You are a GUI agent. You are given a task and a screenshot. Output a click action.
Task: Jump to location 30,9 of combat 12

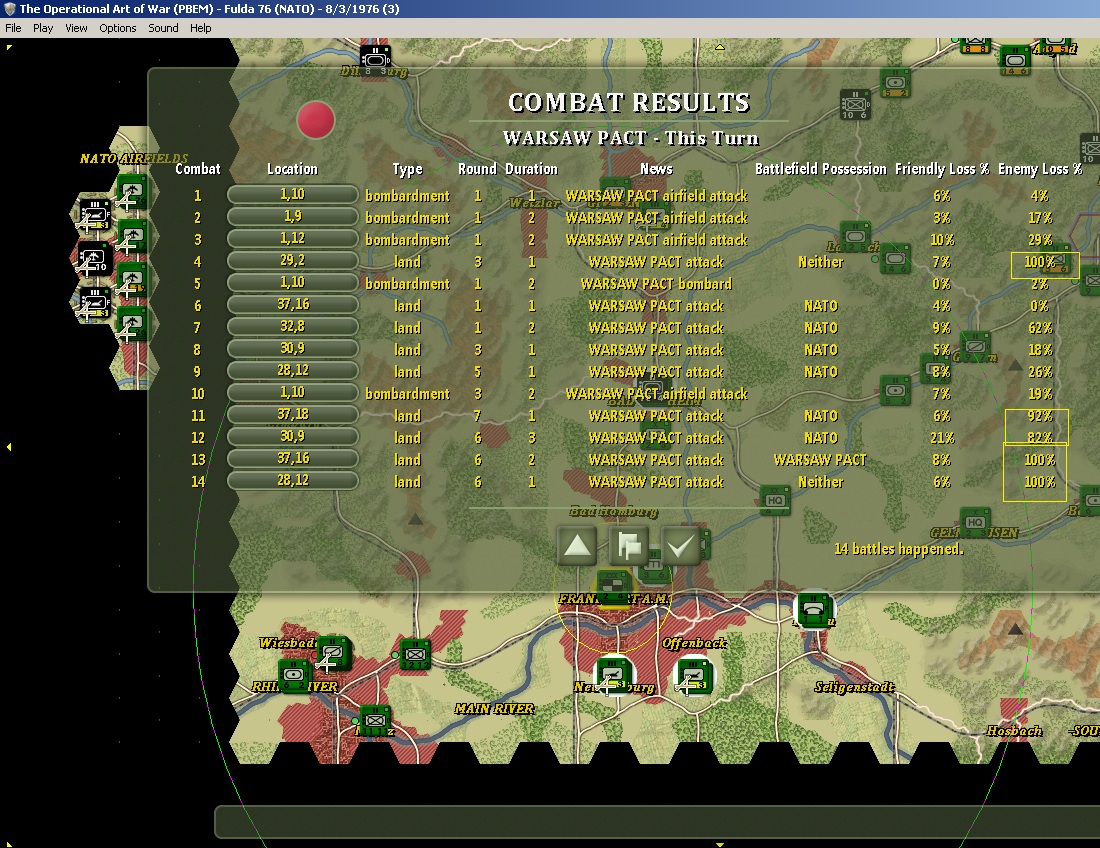(x=293, y=436)
